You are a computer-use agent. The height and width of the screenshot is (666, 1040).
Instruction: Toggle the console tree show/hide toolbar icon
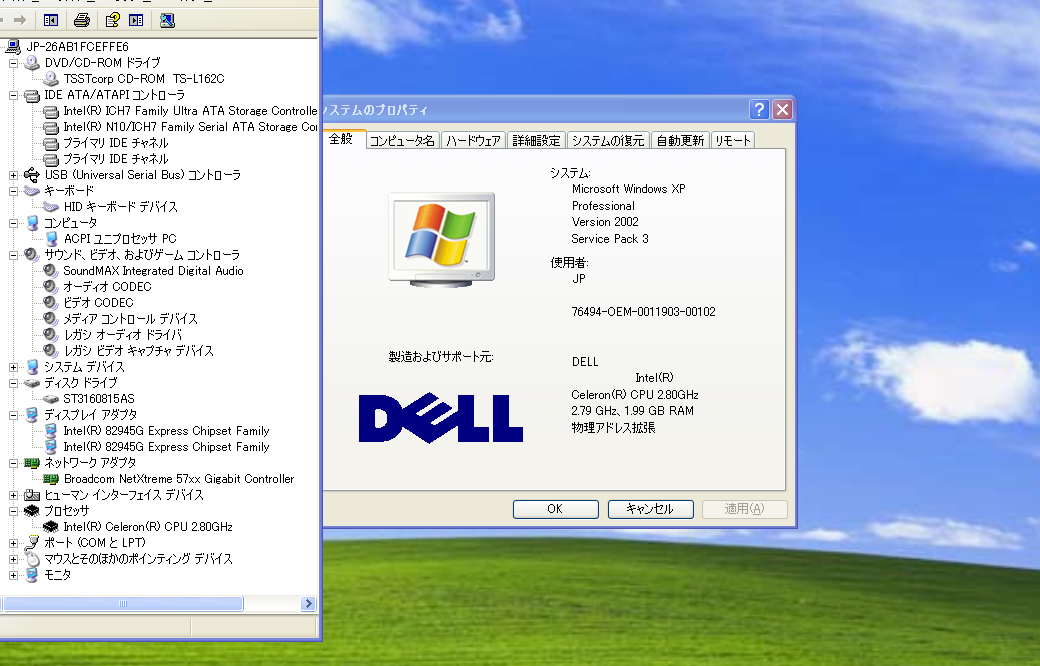click(51, 21)
